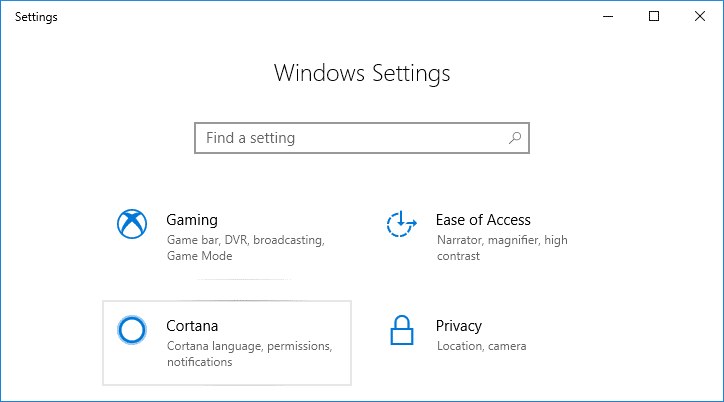Click the magnifier icon in search box
Image resolution: width=724 pixels, height=402 pixels.
[514, 138]
